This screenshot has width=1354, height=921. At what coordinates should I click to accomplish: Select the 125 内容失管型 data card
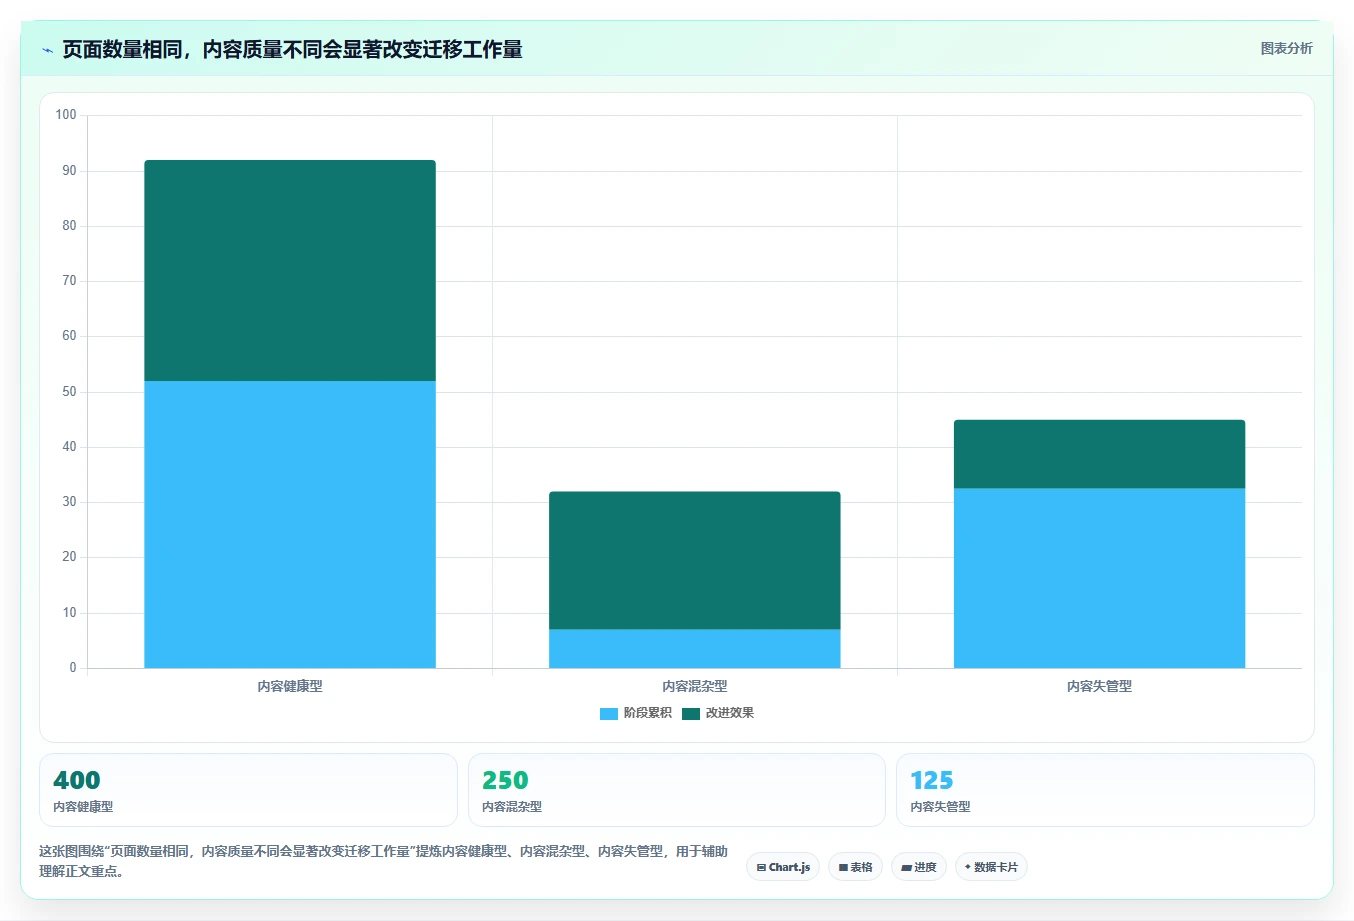[x=1105, y=790]
